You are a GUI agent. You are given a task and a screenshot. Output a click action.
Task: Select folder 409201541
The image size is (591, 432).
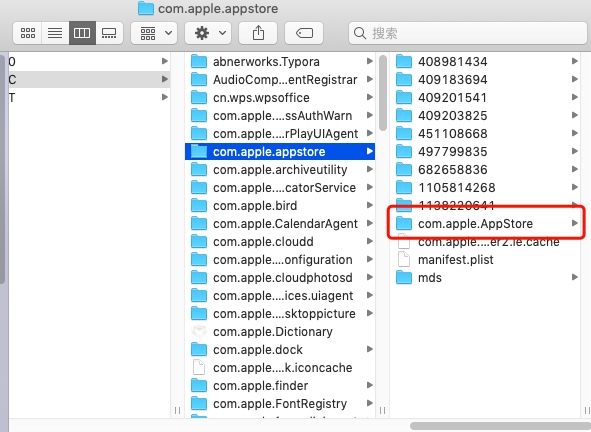tap(486, 98)
